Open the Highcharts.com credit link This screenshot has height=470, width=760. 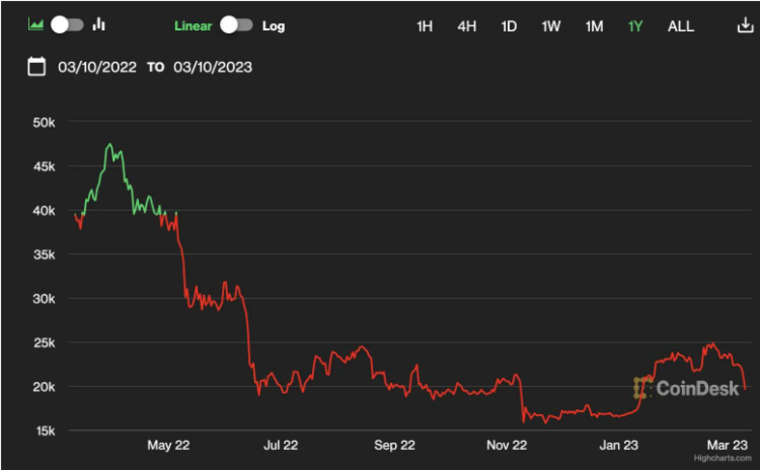click(722, 458)
